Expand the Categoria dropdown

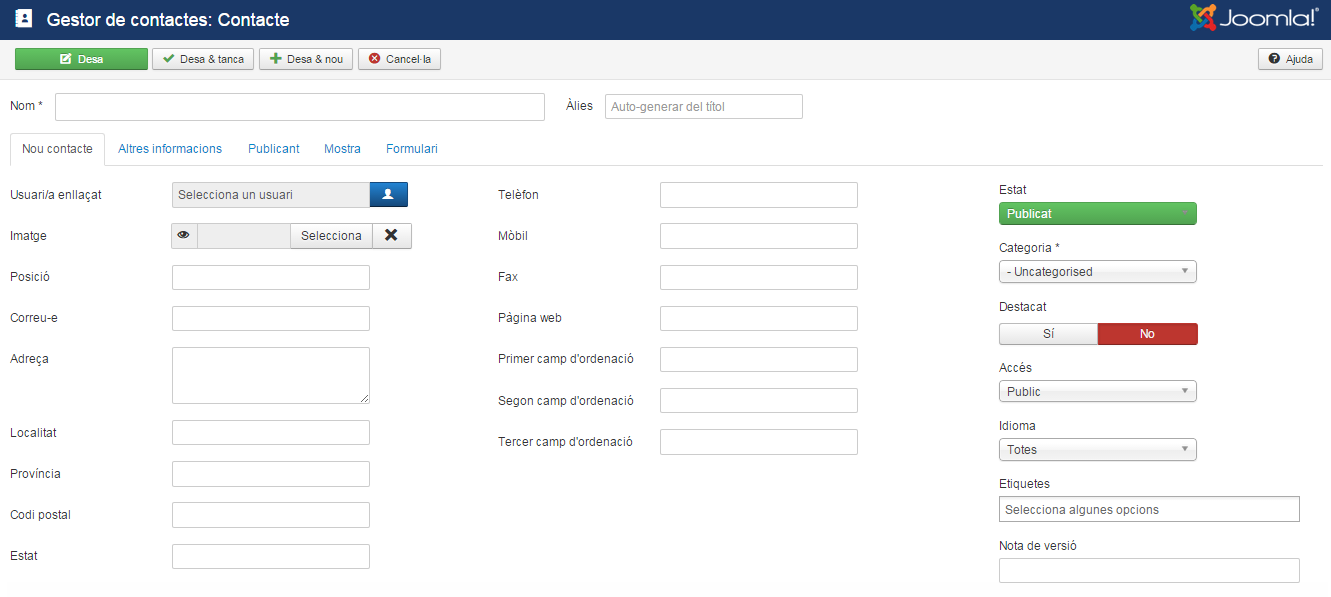(1097, 272)
